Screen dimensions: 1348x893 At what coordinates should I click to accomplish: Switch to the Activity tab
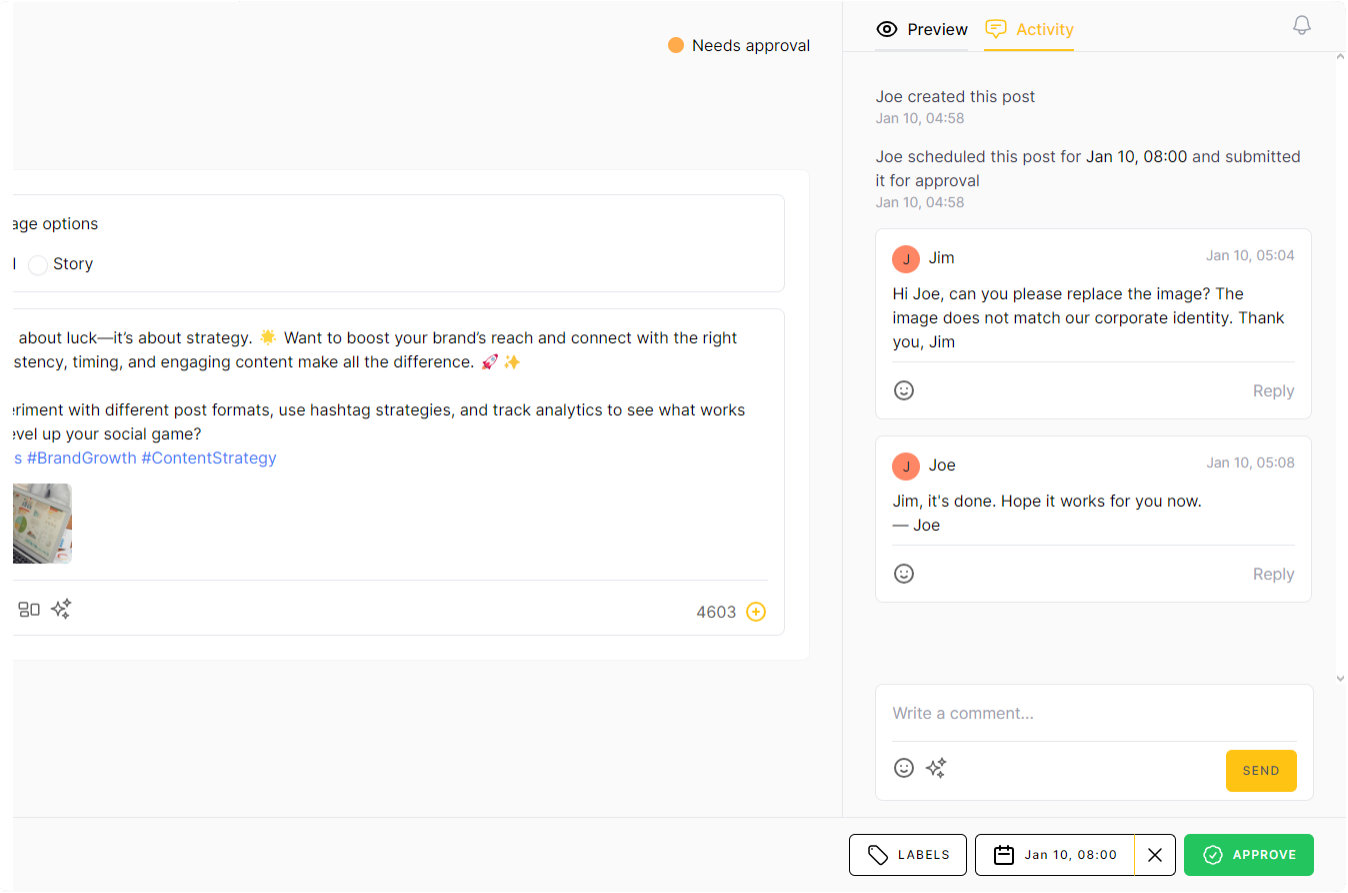coord(1029,29)
